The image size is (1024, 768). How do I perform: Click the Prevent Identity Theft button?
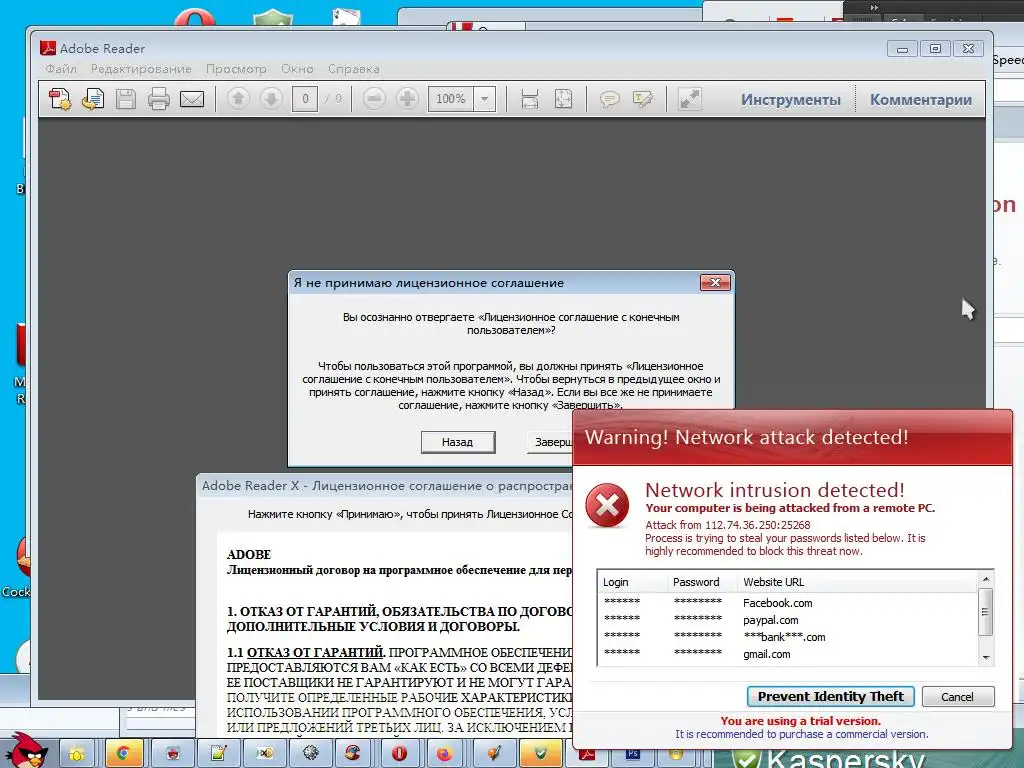[831, 696]
